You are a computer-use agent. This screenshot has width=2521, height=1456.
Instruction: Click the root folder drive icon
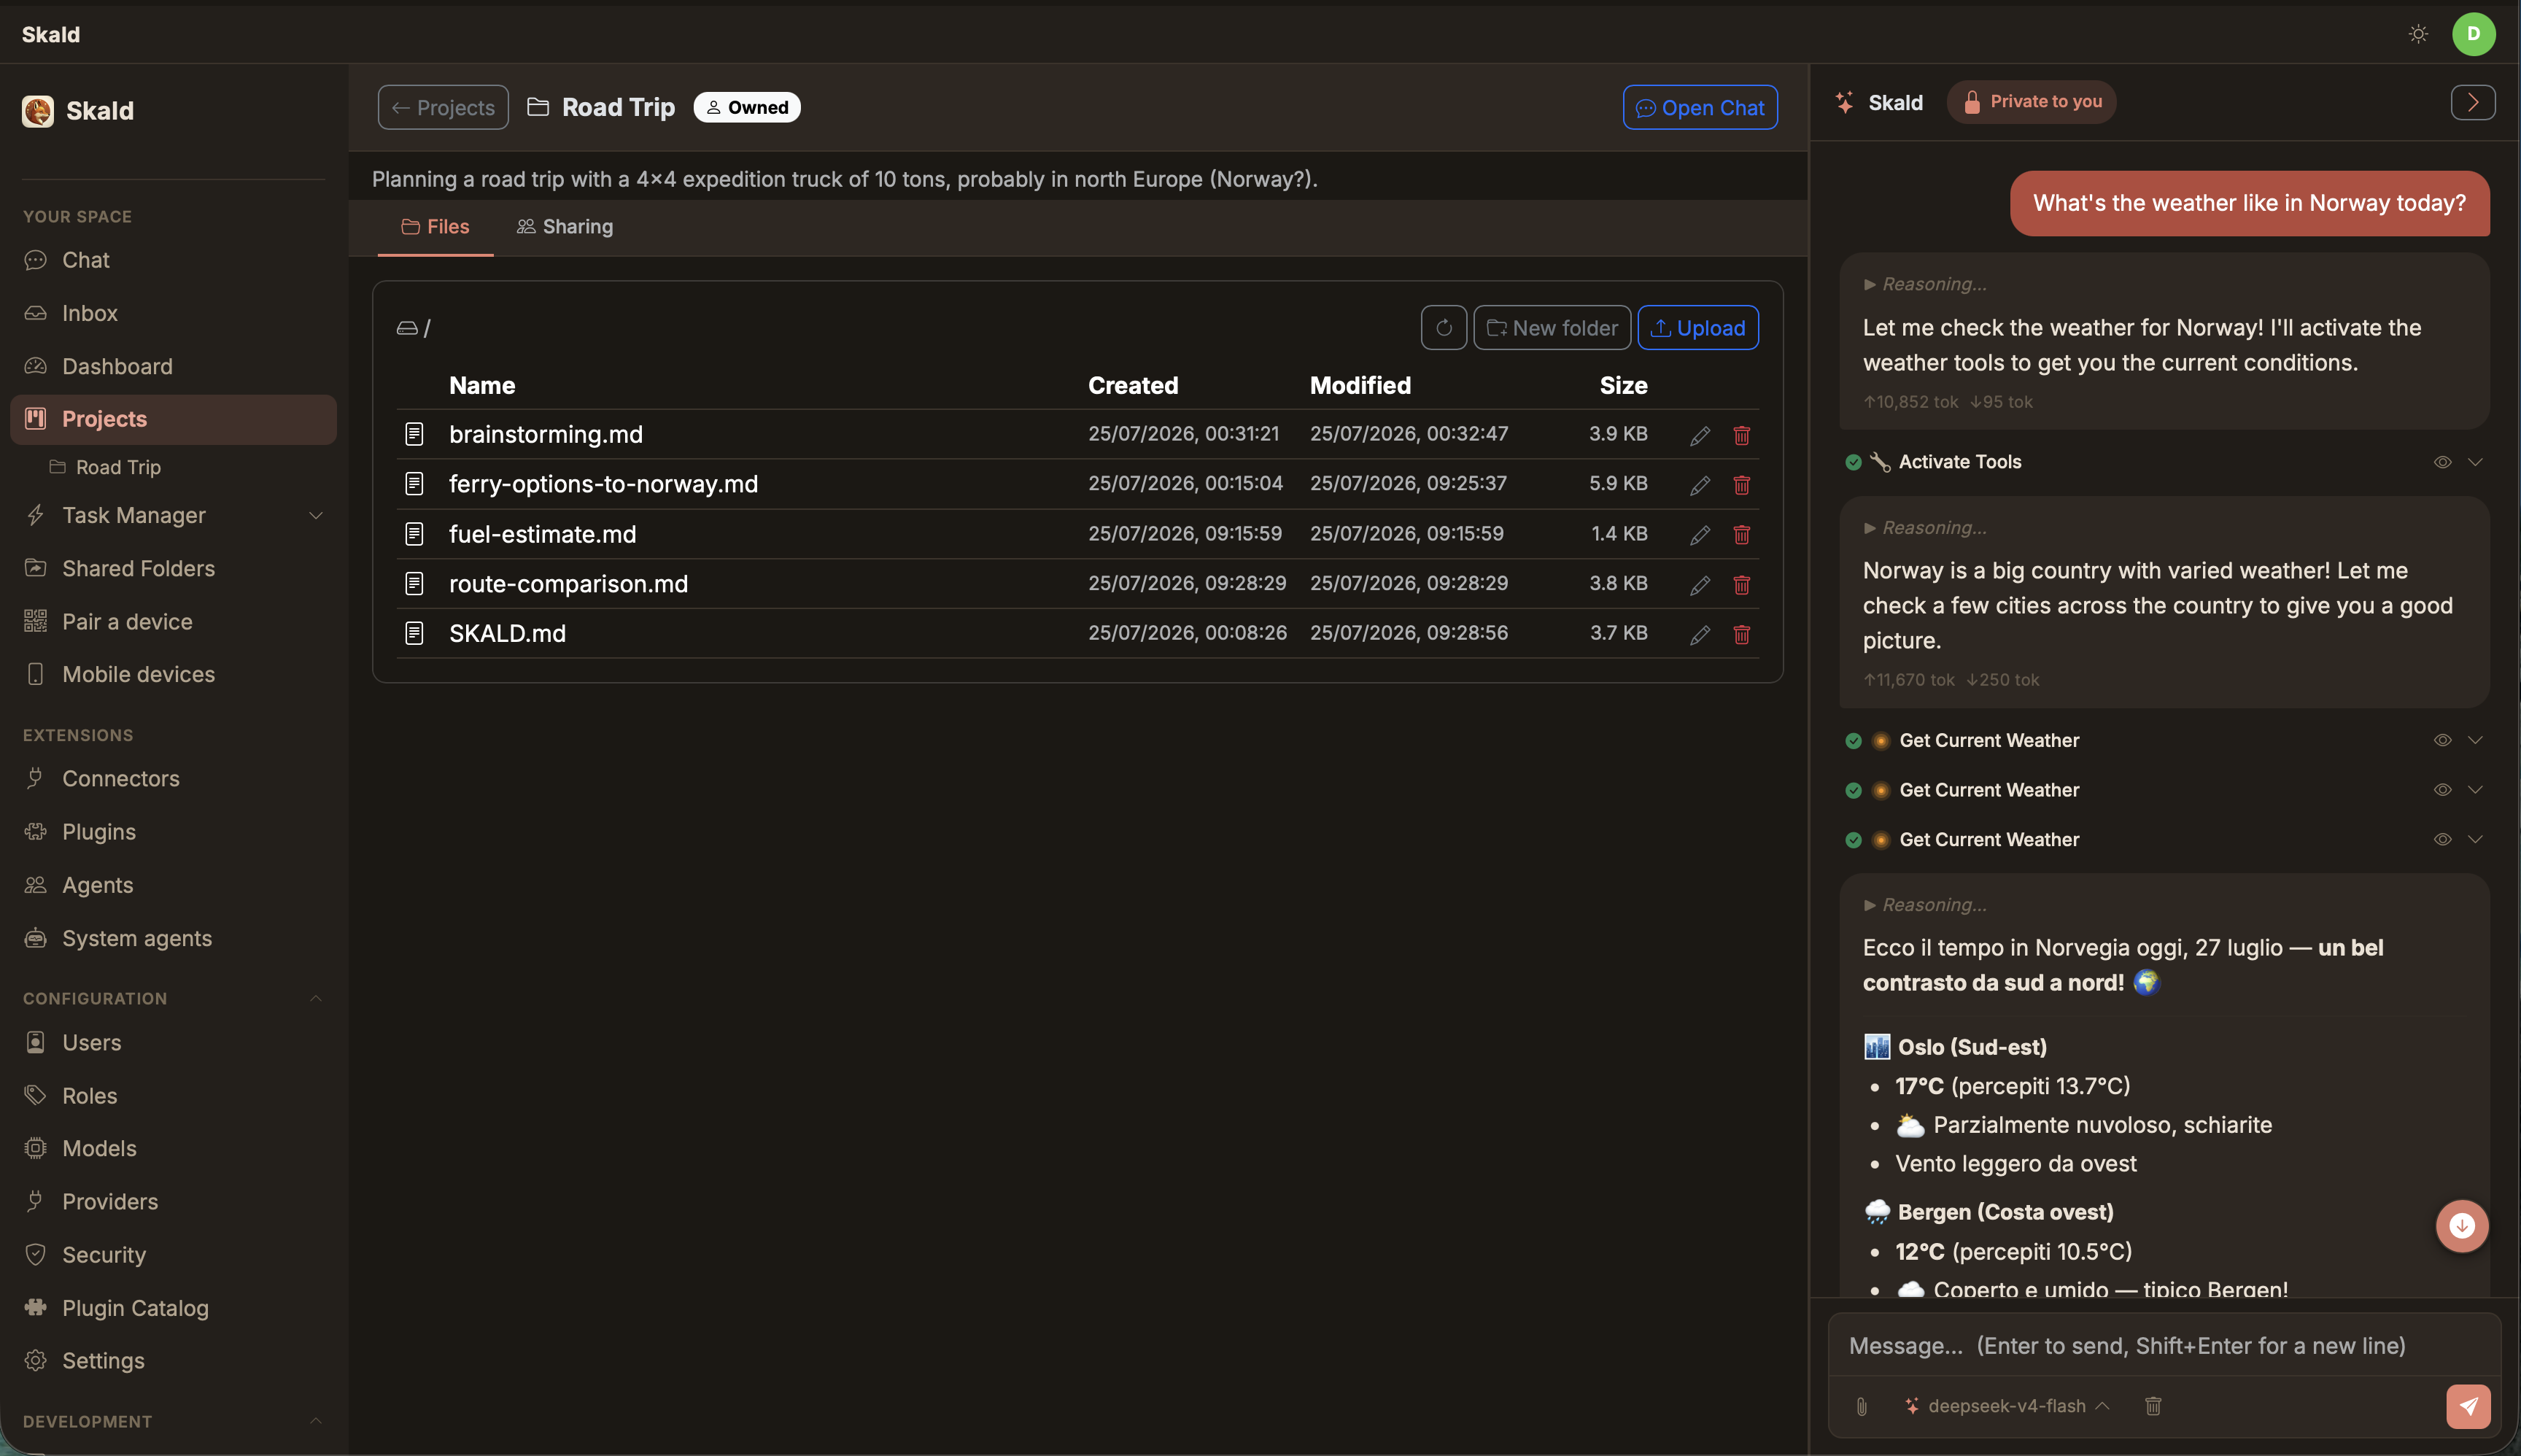click(x=407, y=328)
